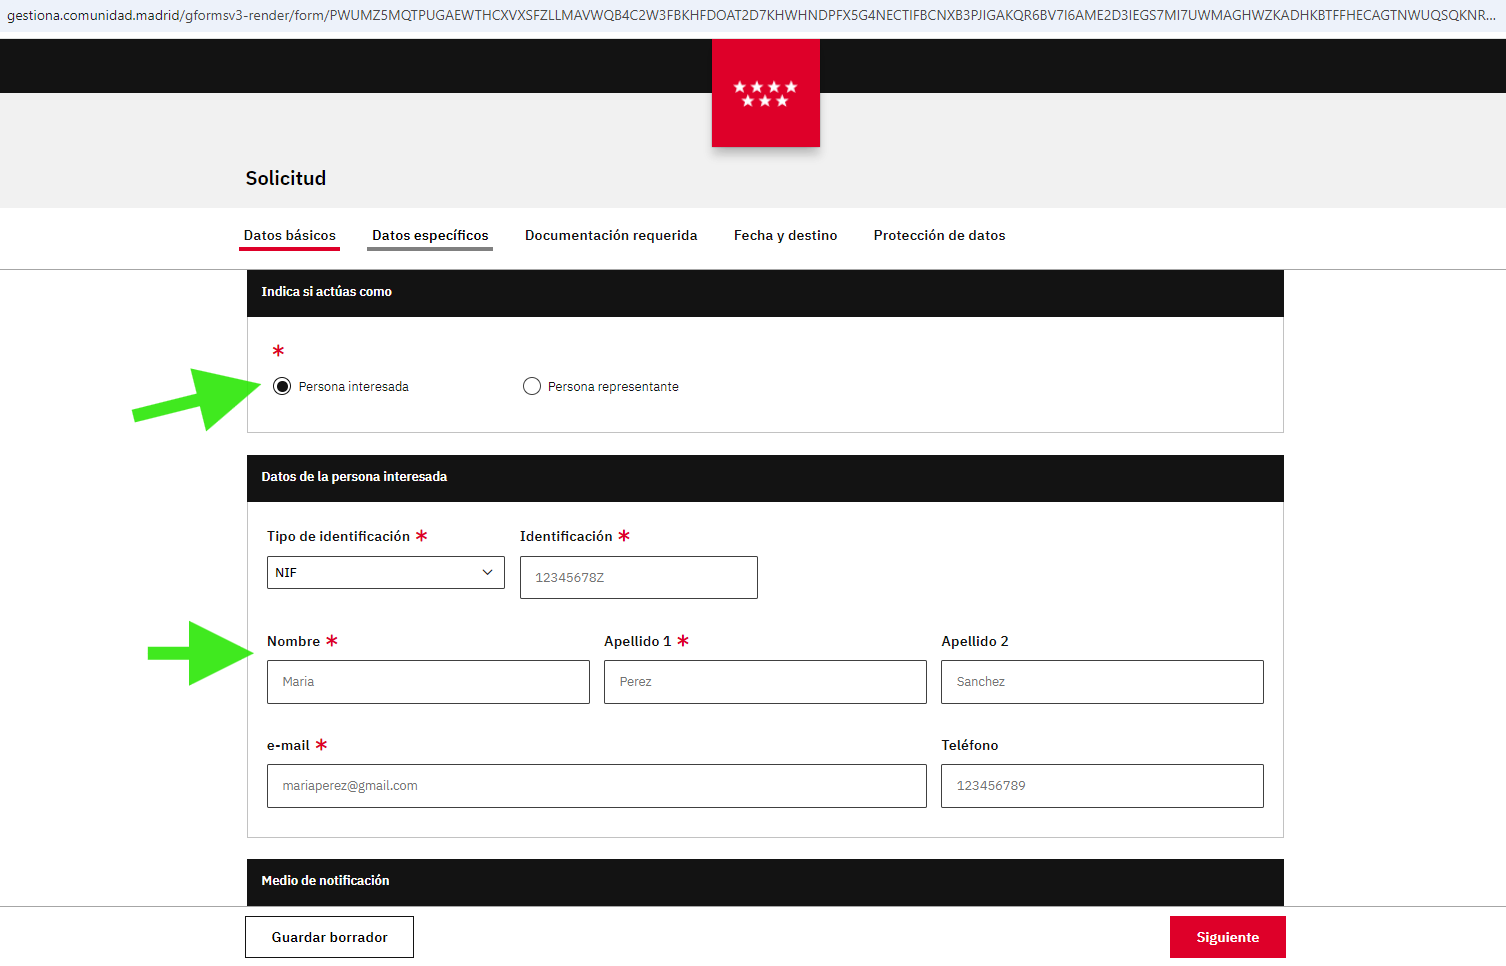The width and height of the screenshot is (1506, 966).
Task: Open the Protección de datos tab
Action: [939, 236]
